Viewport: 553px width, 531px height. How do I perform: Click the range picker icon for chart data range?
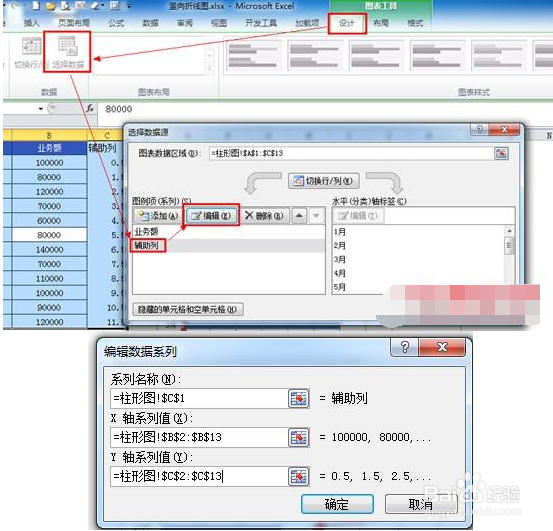[501, 154]
